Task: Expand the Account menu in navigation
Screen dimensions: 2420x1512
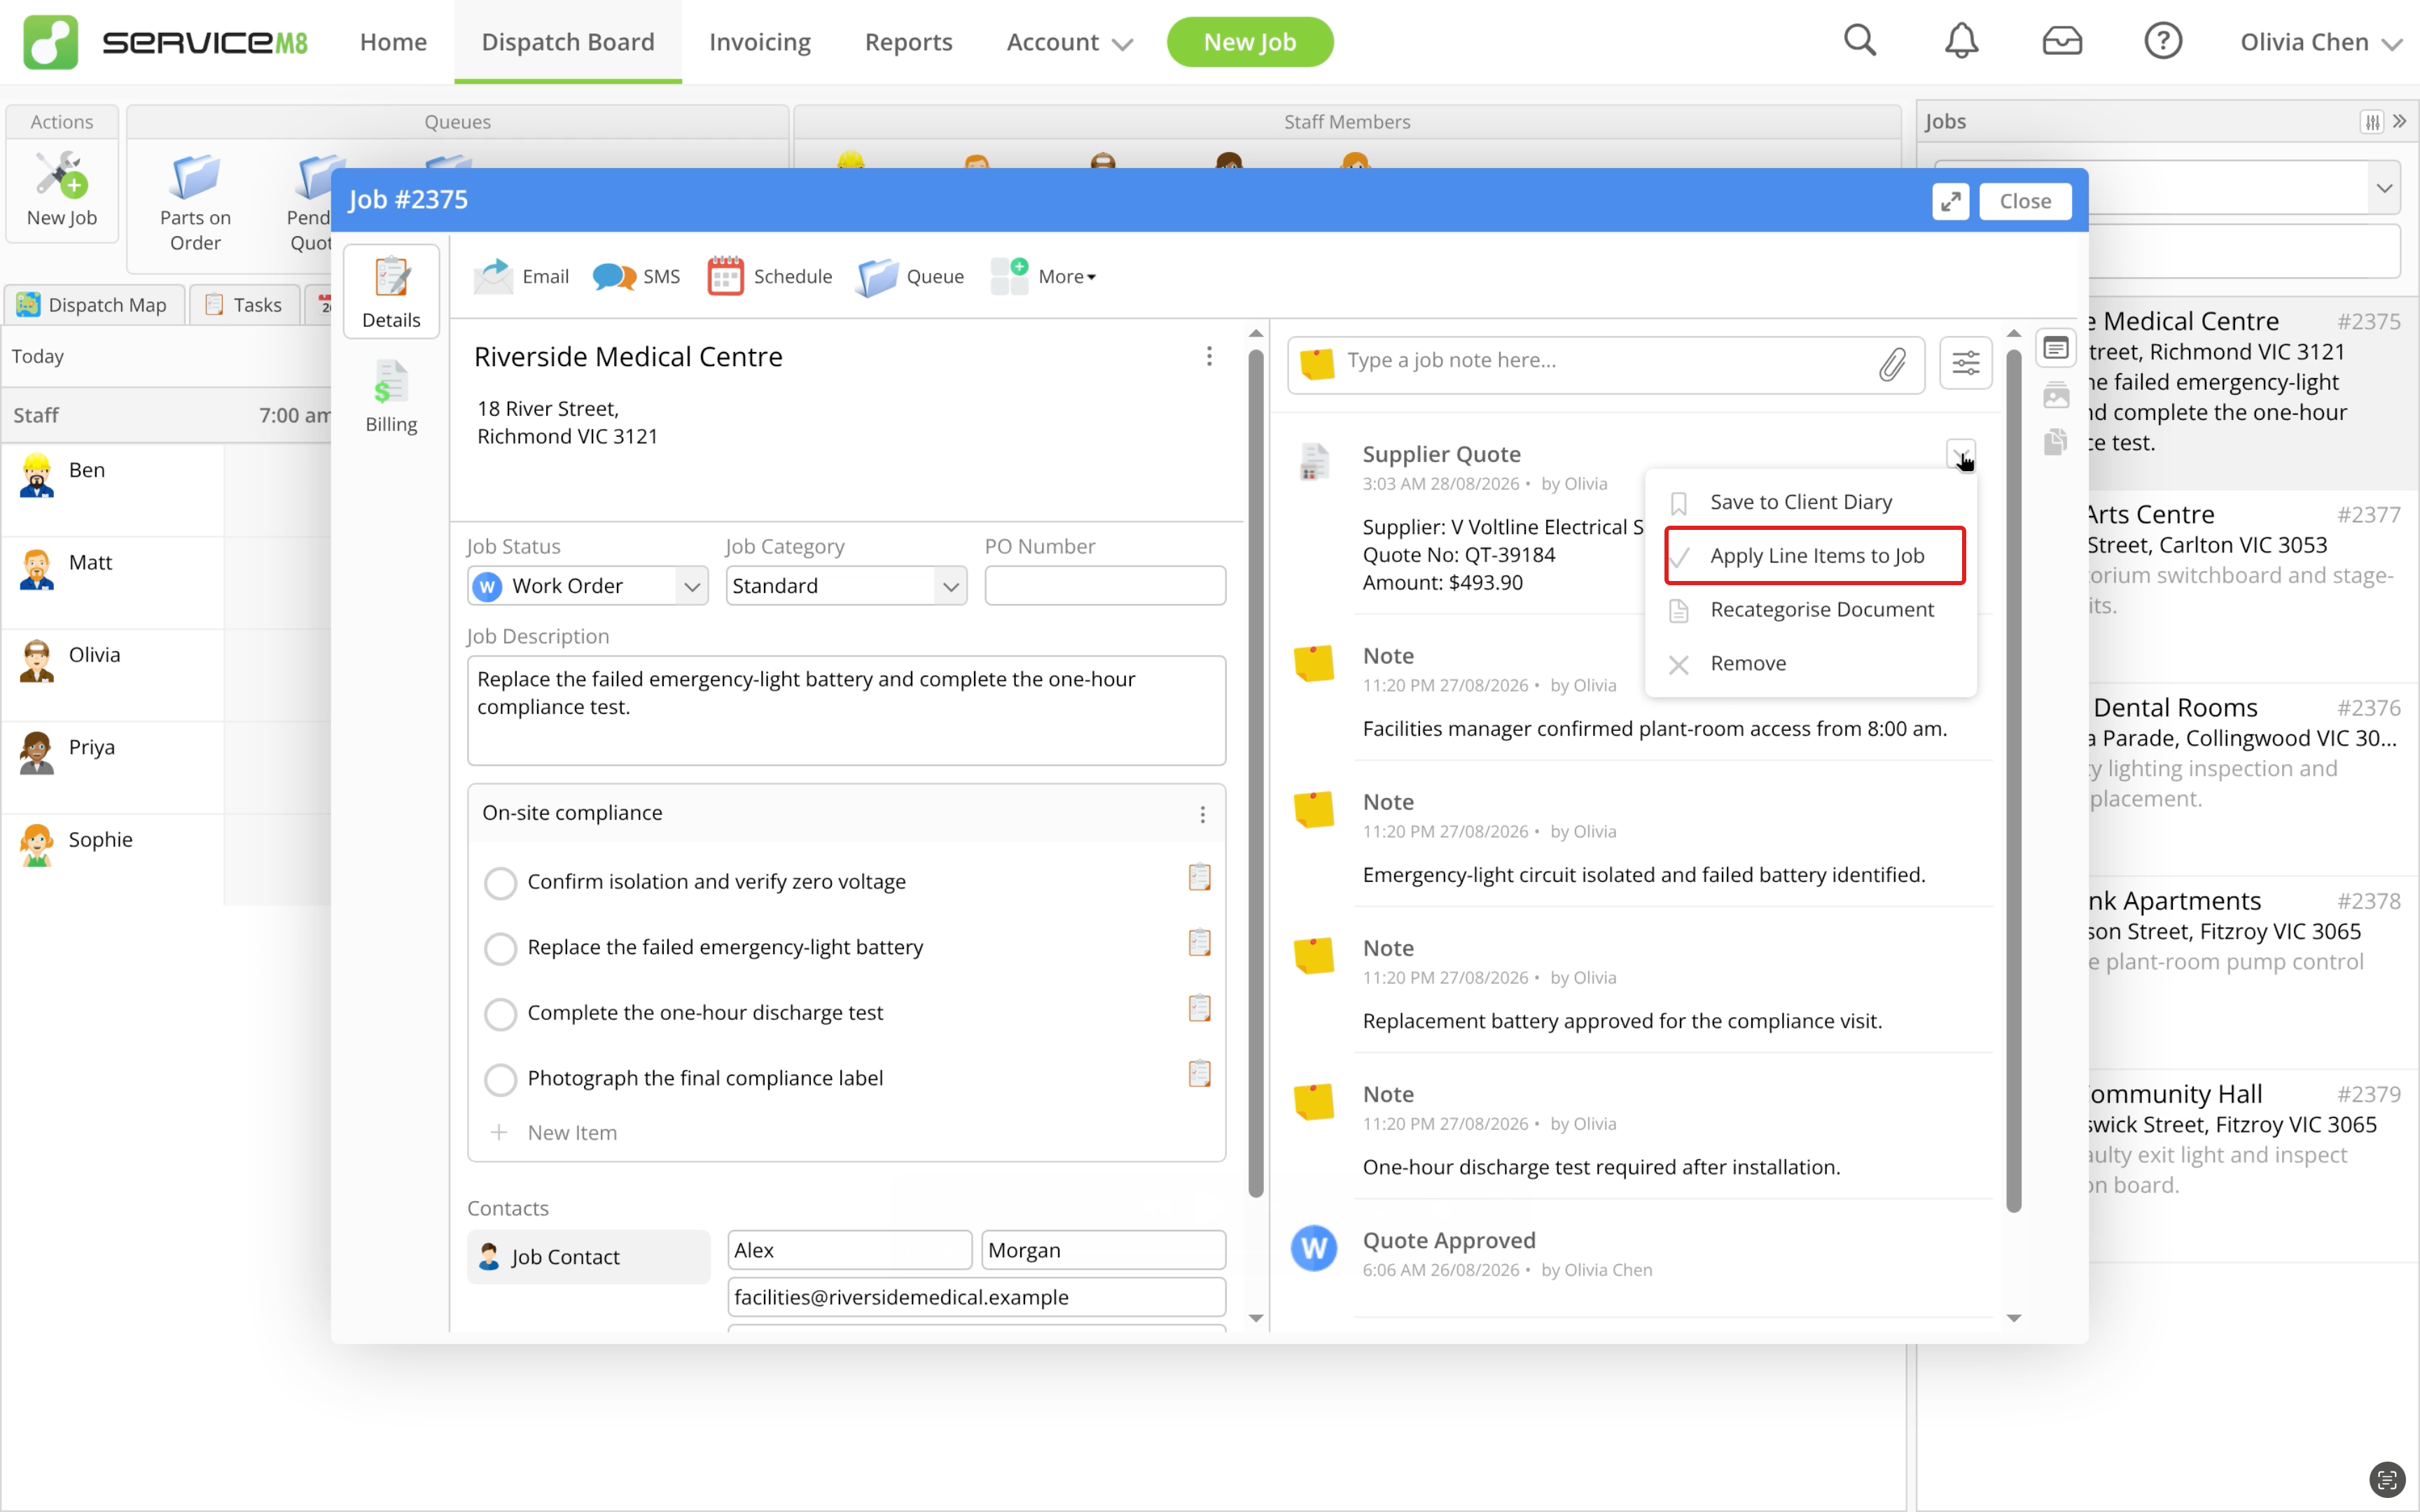Action: 1070,42
